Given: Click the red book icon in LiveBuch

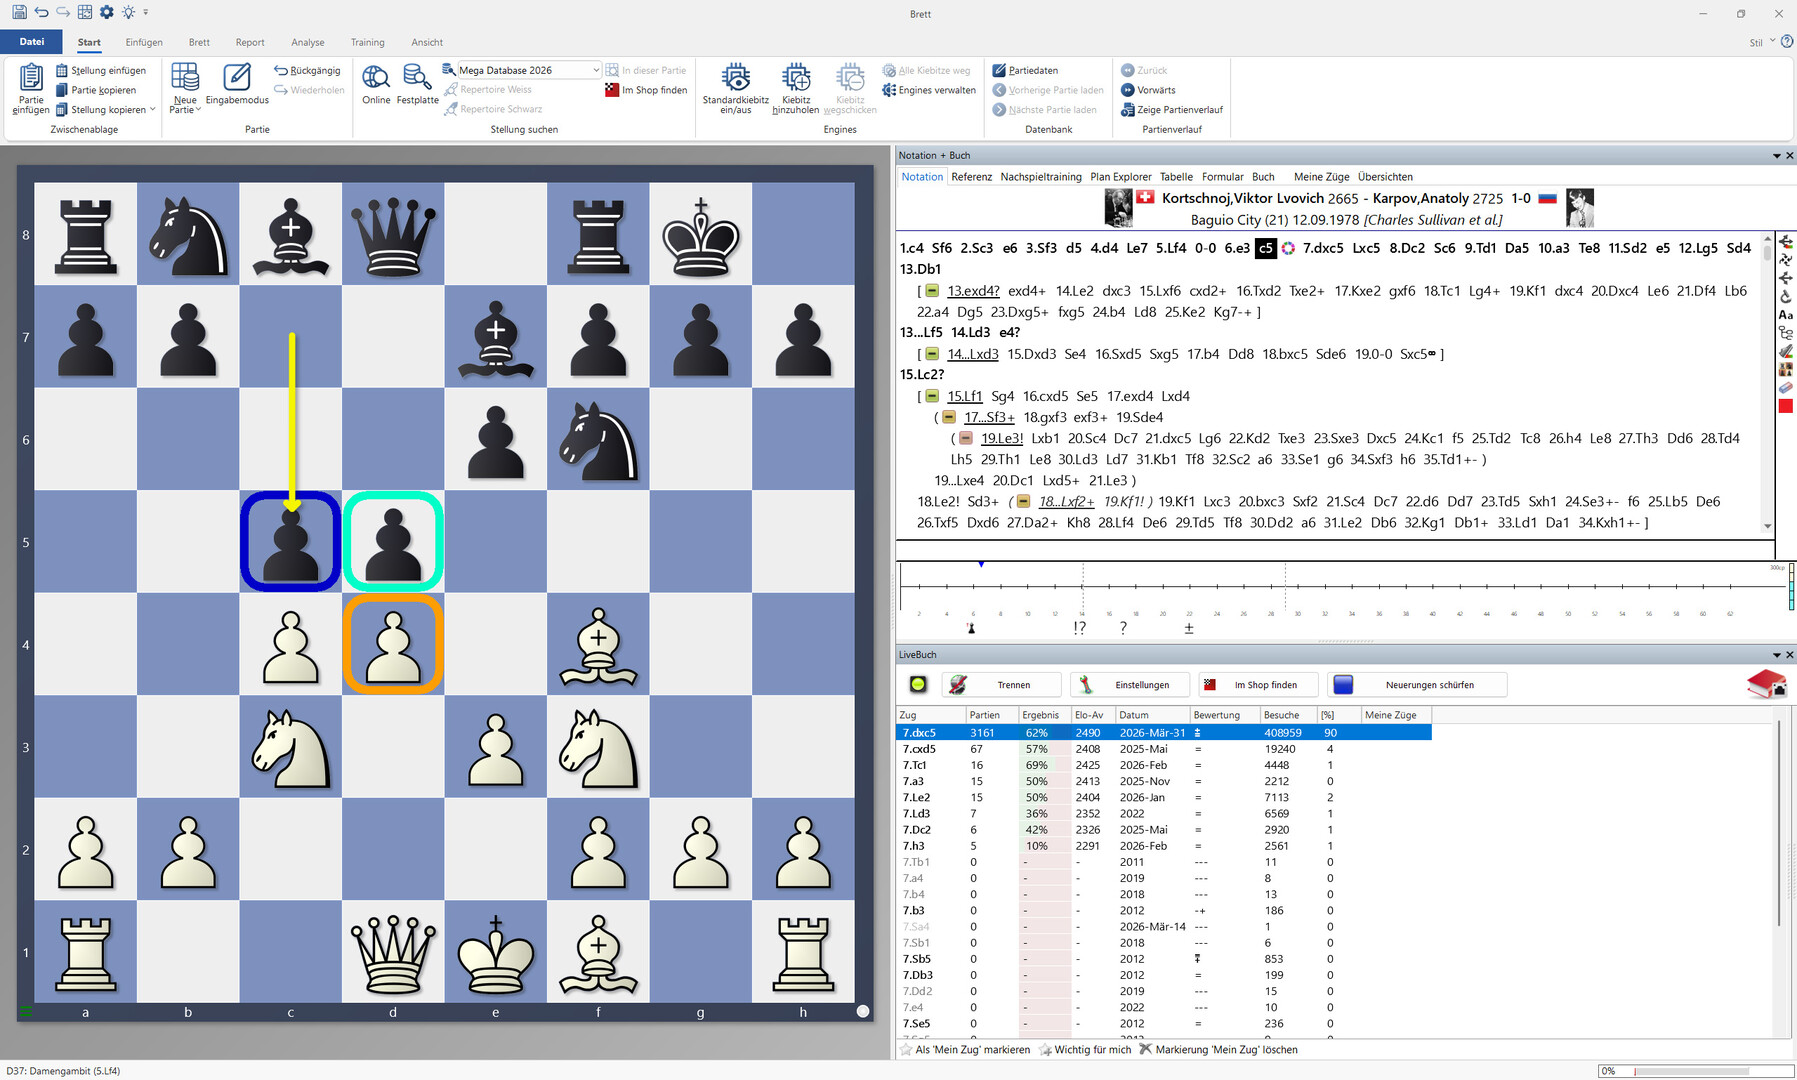Looking at the screenshot, I should point(1766,685).
